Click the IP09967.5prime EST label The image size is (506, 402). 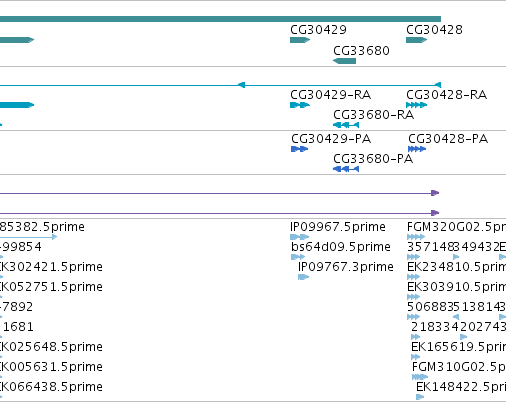pyautogui.click(x=338, y=227)
